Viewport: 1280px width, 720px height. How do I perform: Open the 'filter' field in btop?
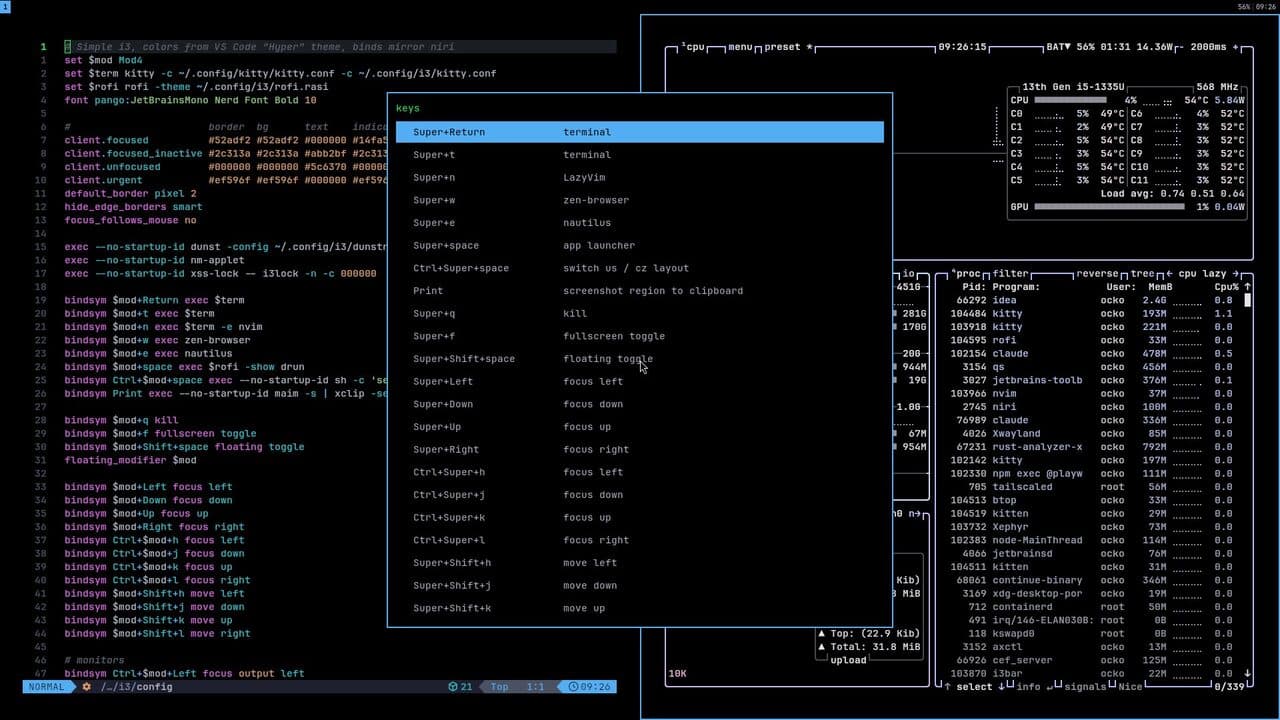tap(1011, 273)
